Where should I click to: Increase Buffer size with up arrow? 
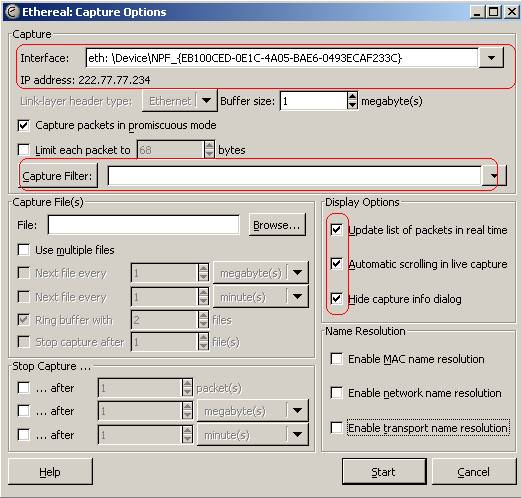click(352, 97)
